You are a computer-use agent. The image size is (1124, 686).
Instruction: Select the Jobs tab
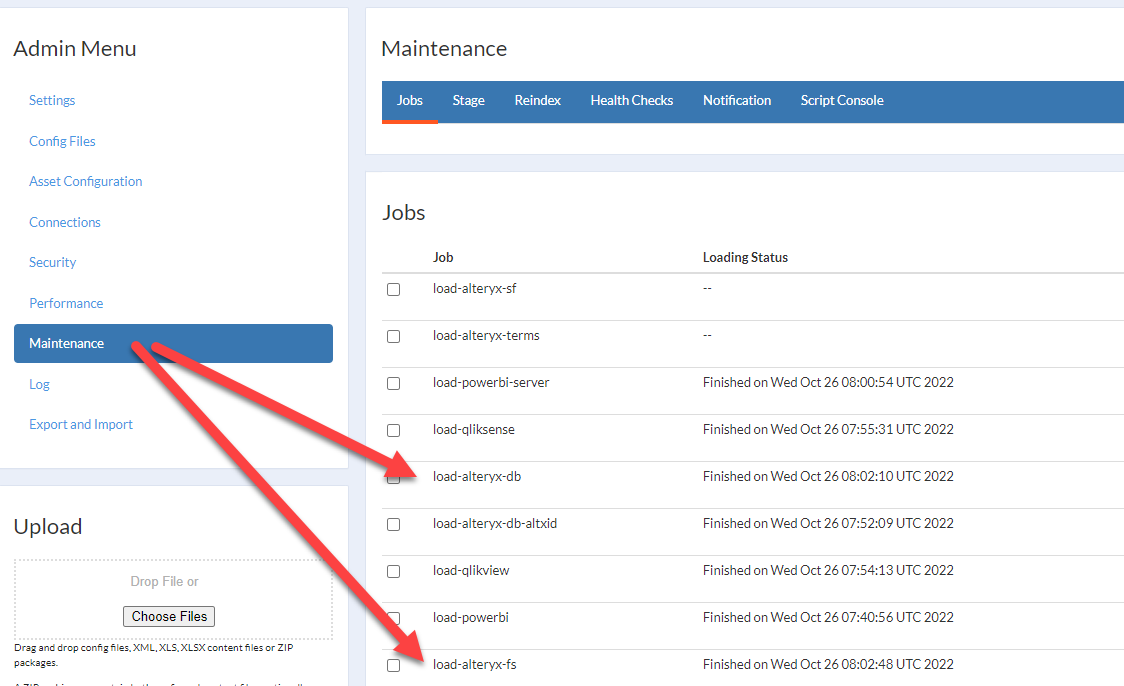pos(409,100)
